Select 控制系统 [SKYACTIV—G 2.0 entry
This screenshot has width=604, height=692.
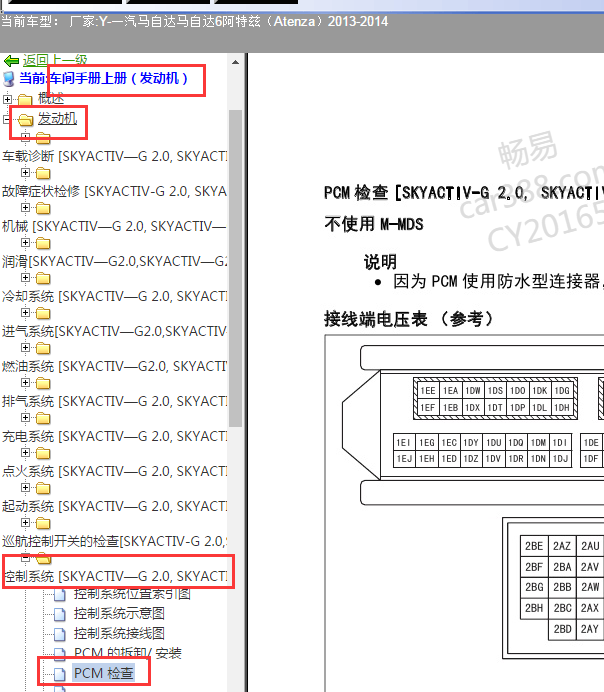tap(116, 576)
